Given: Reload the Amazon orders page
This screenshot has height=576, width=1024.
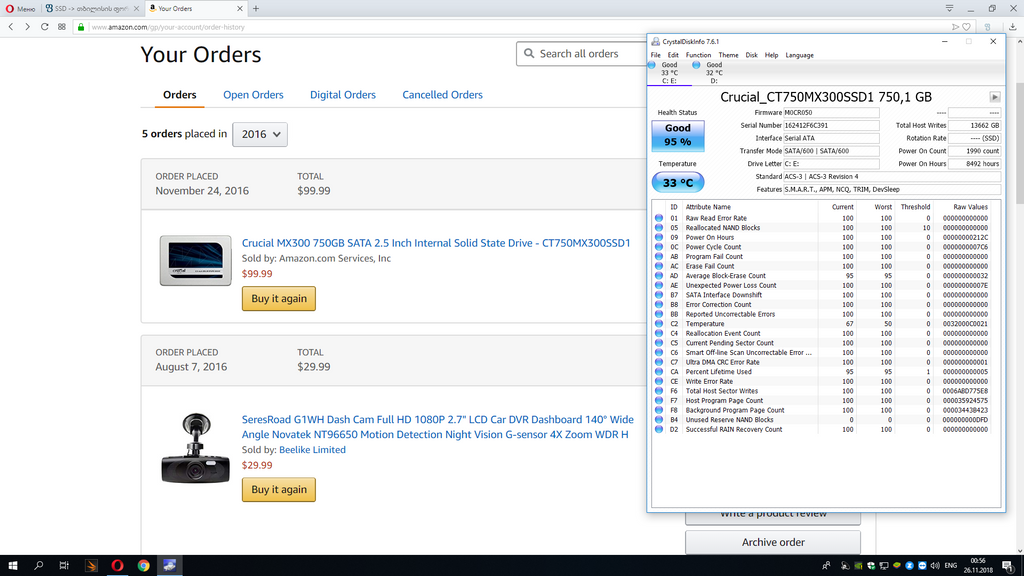Looking at the screenshot, I should (x=44, y=27).
